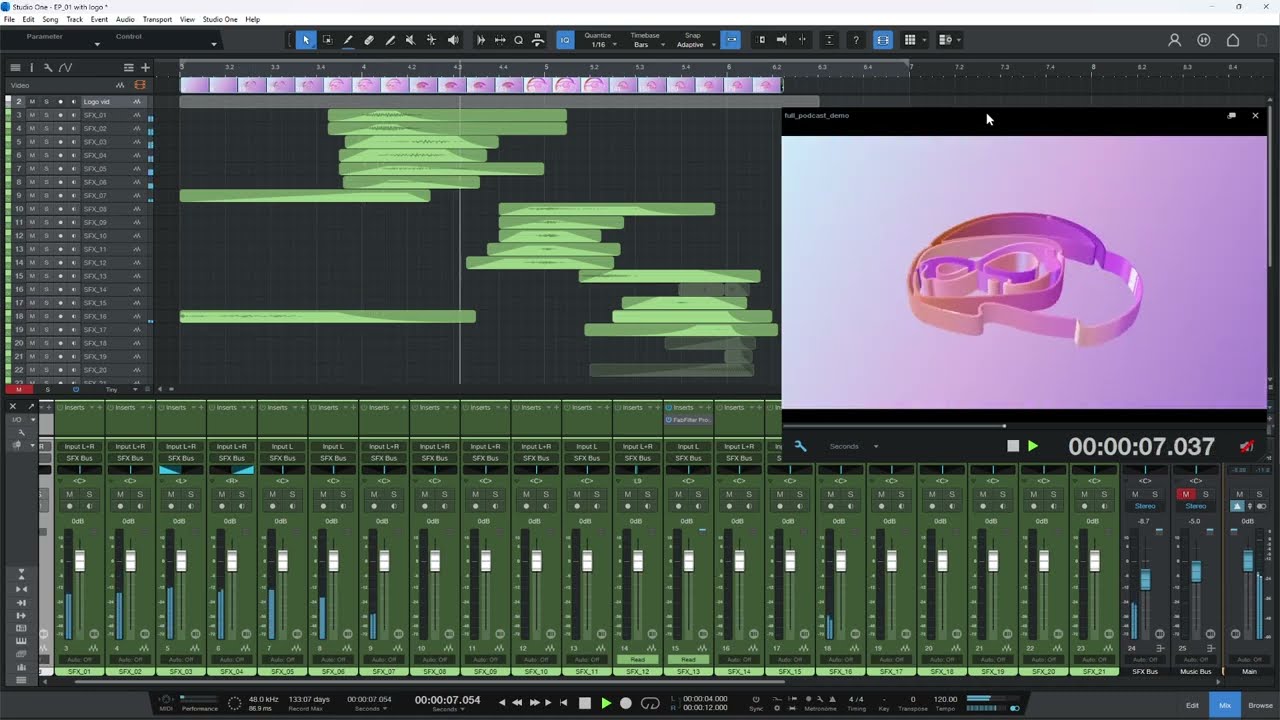Image resolution: width=1280 pixels, height=720 pixels.
Task: Select the Mute tool
Action: (x=410, y=40)
